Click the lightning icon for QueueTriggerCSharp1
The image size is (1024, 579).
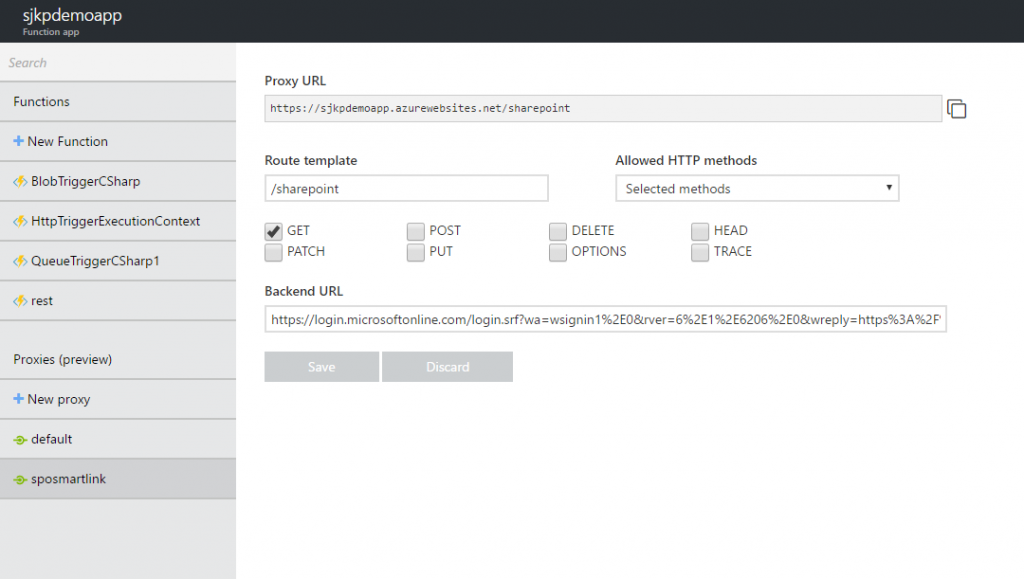(19, 261)
